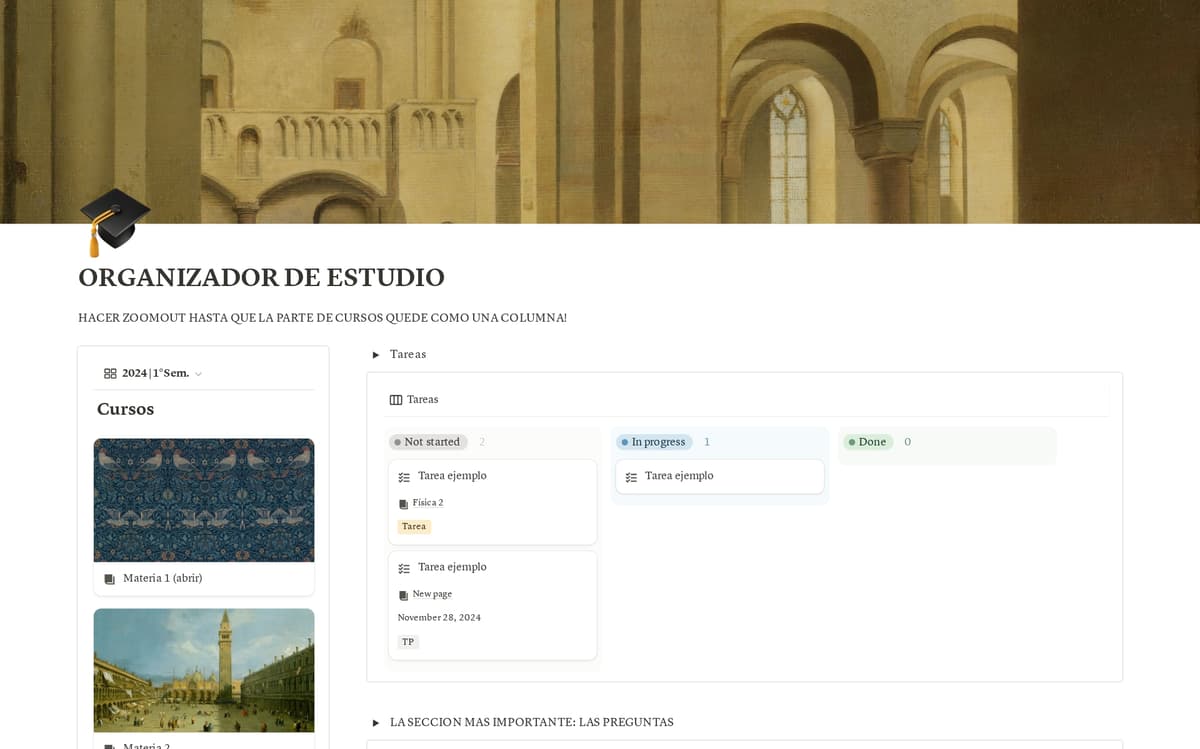This screenshot has width=1200, height=749.
Task: Select the In progress column header pill
Action: coord(654,441)
